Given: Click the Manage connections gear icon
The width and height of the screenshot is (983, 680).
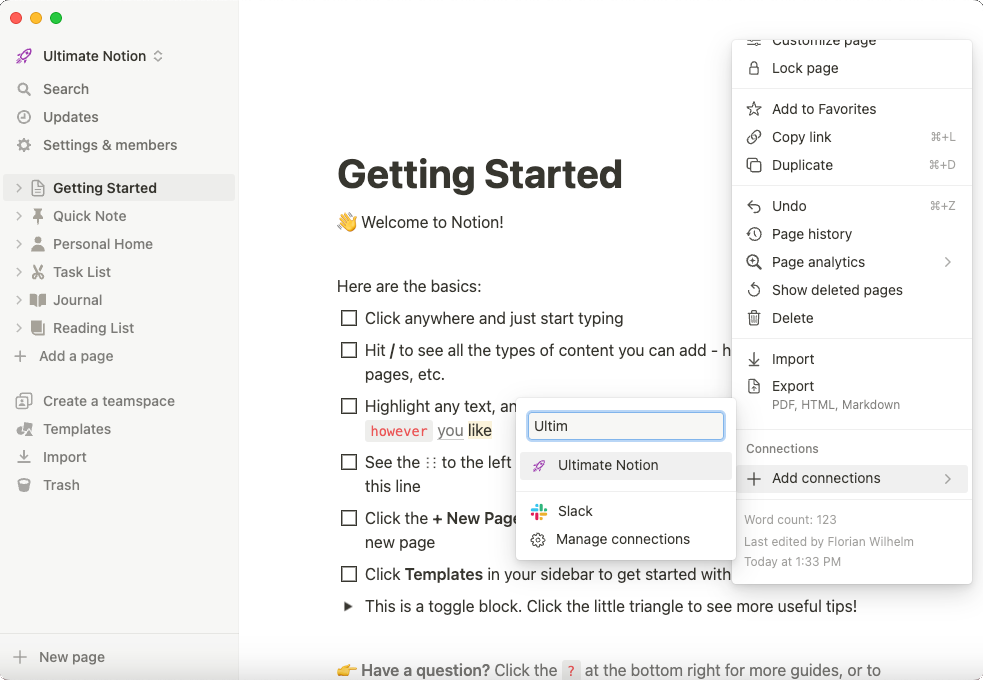Looking at the screenshot, I should coord(538,540).
